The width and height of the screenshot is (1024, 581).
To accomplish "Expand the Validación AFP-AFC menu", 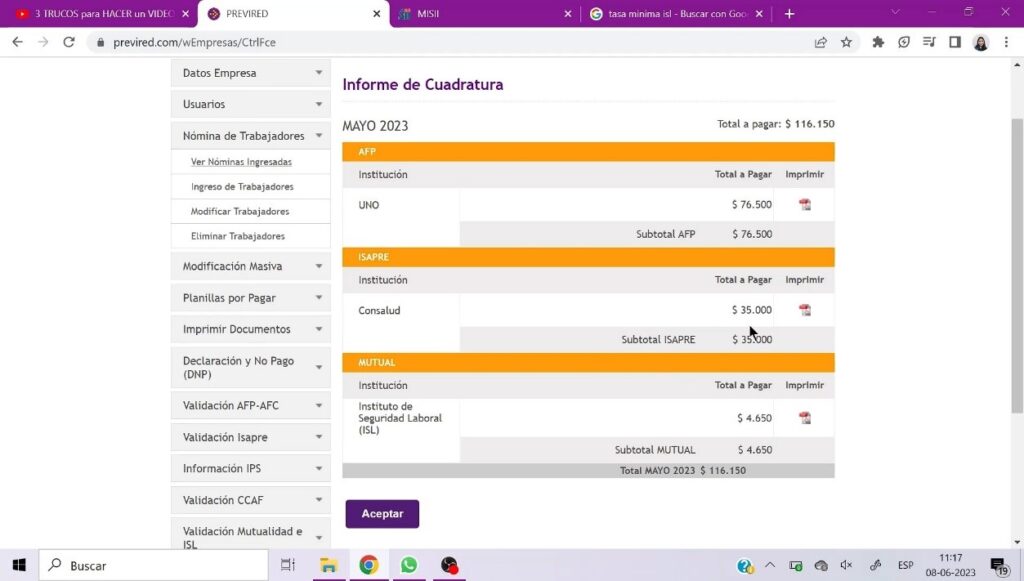I will pyautogui.click(x=251, y=405).
